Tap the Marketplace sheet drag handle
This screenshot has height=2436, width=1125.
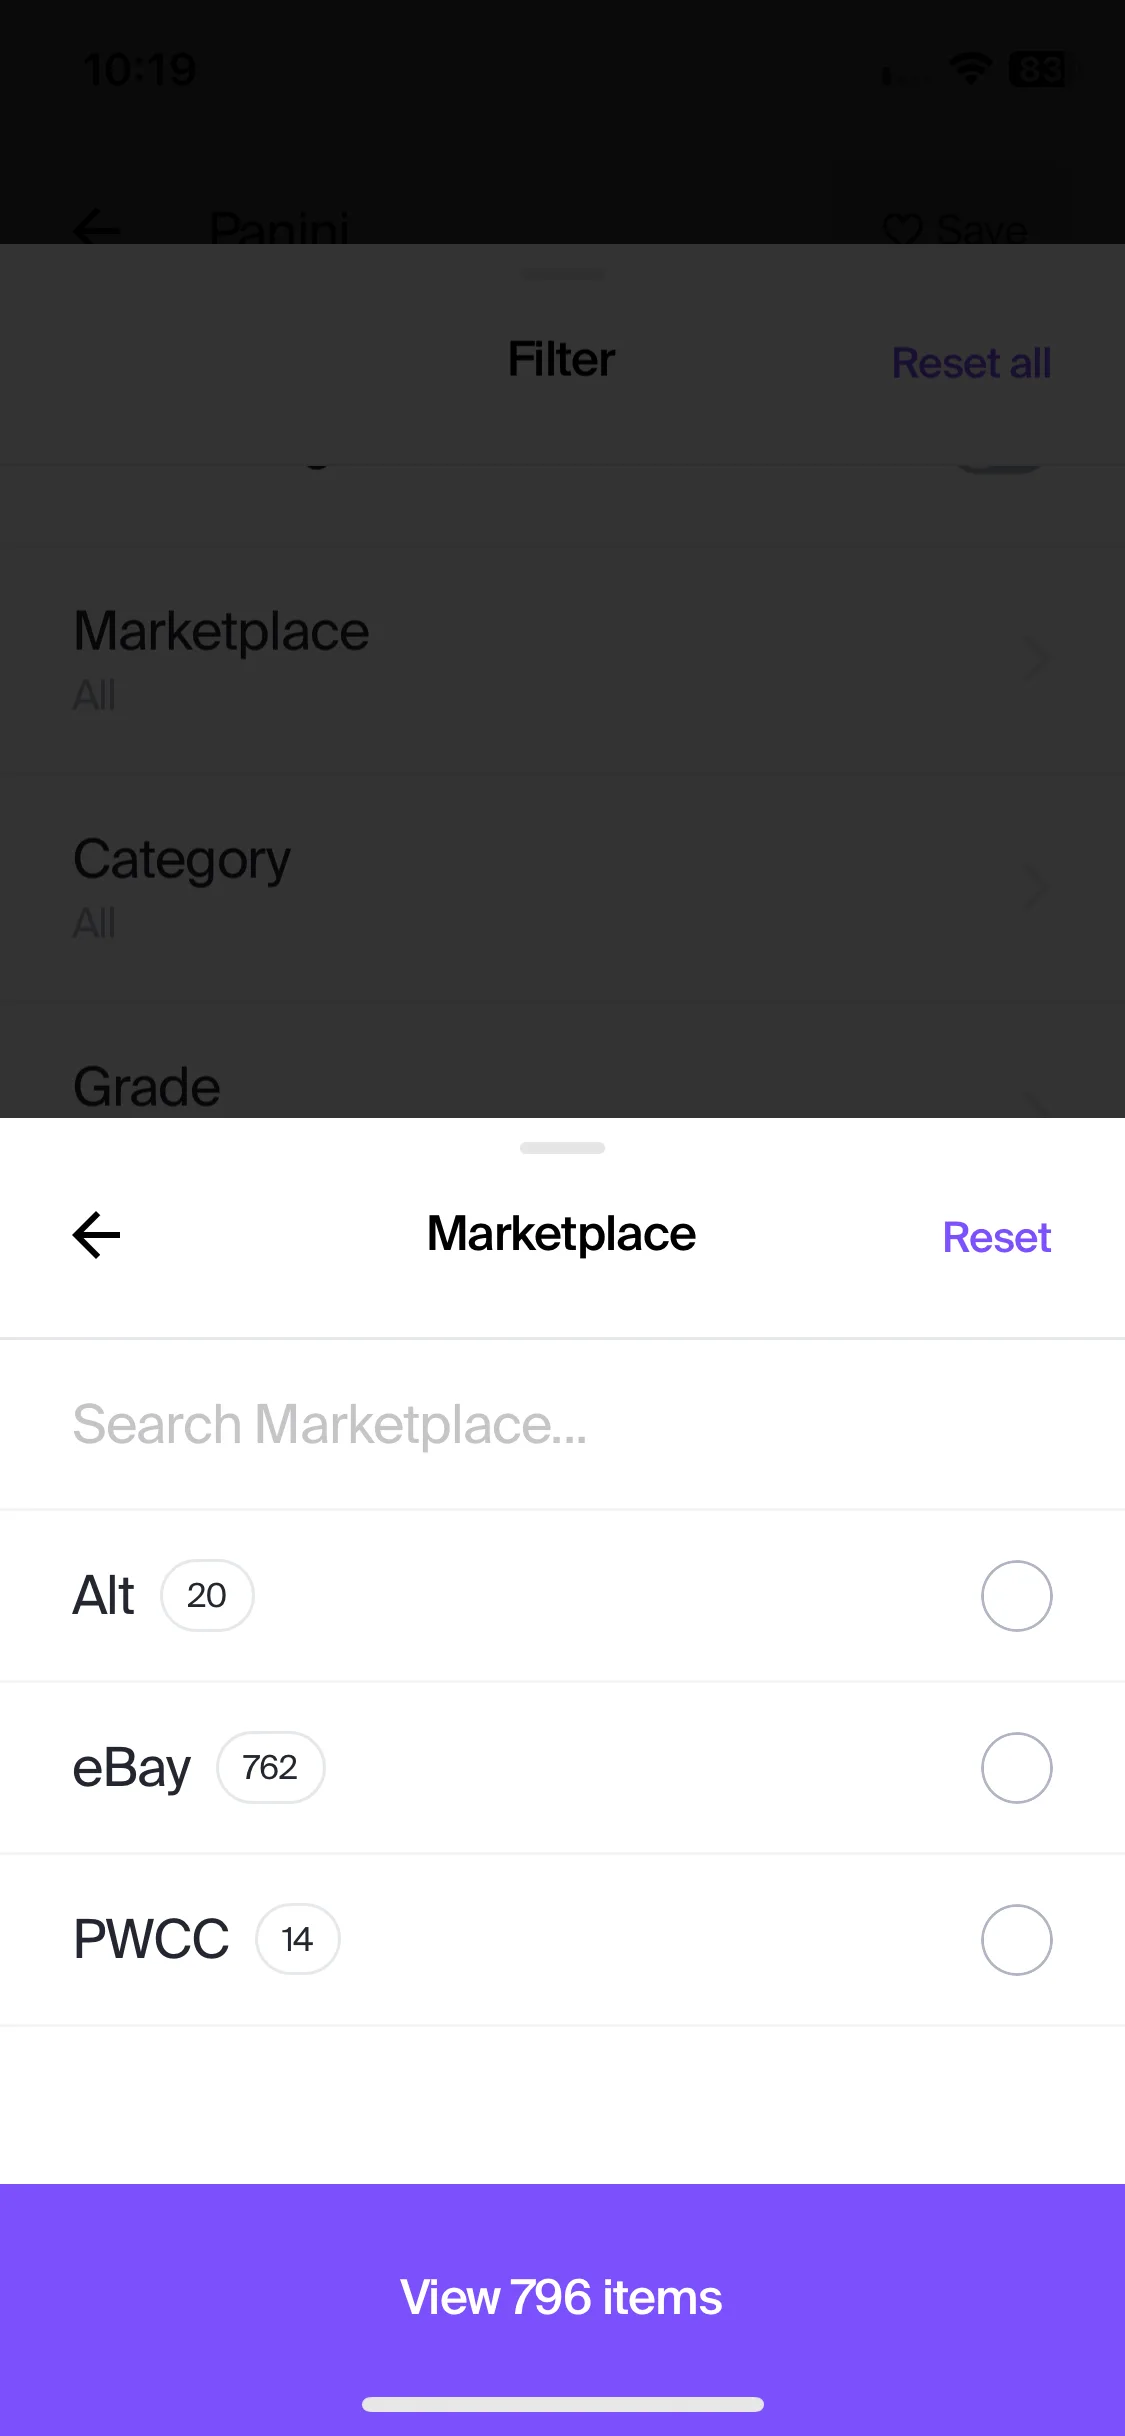coord(562,1148)
